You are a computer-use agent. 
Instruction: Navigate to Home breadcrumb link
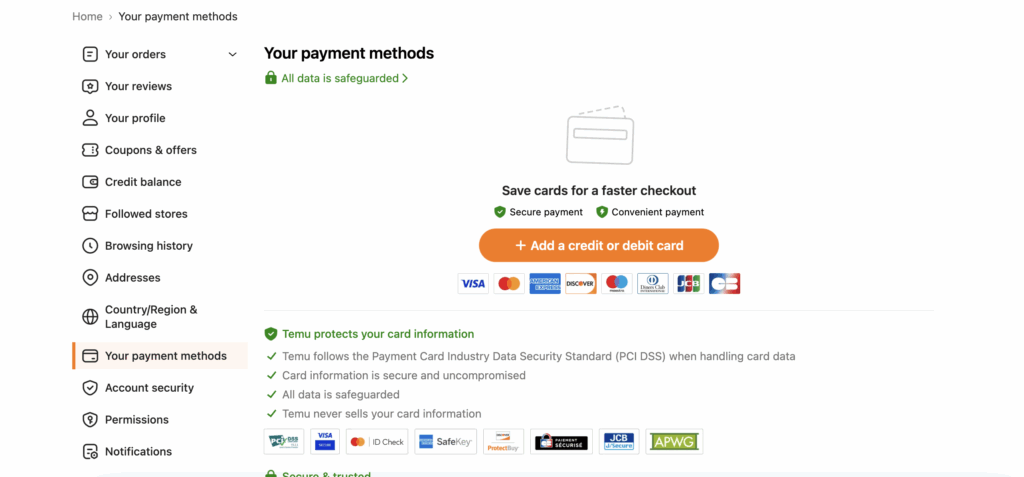tap(87, 16)
